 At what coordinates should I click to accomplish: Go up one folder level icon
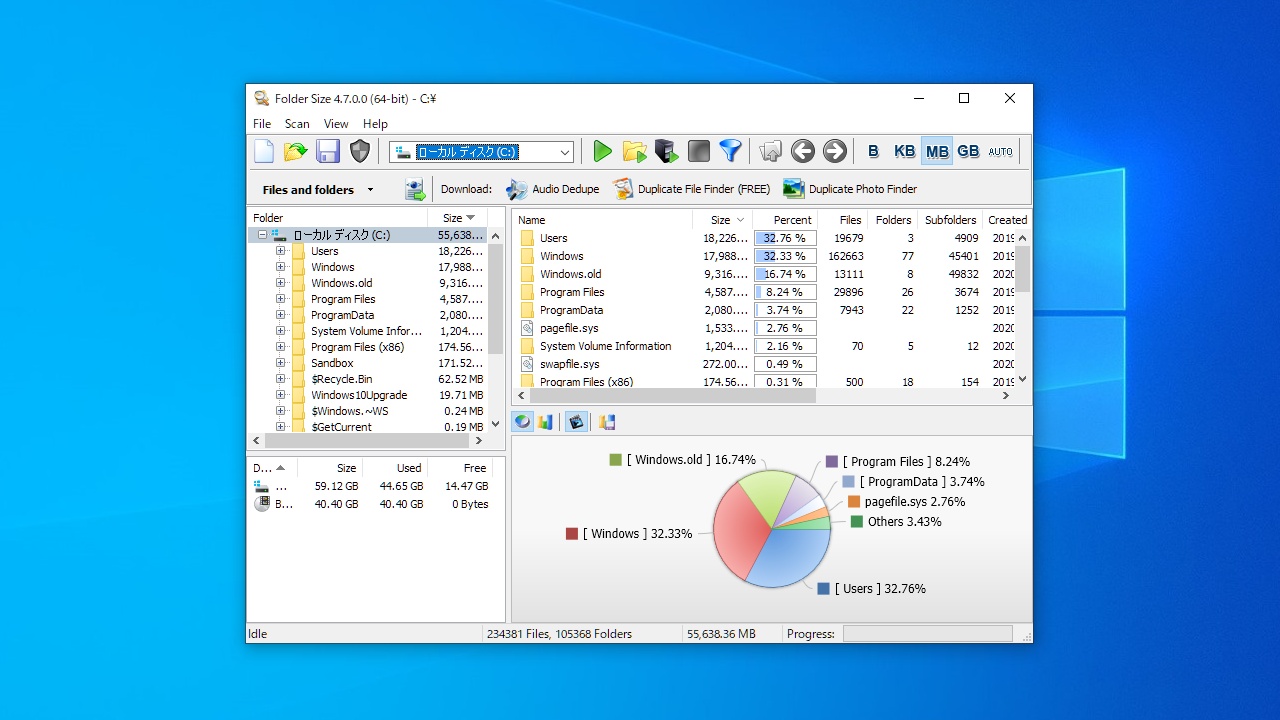coord(770,151)
